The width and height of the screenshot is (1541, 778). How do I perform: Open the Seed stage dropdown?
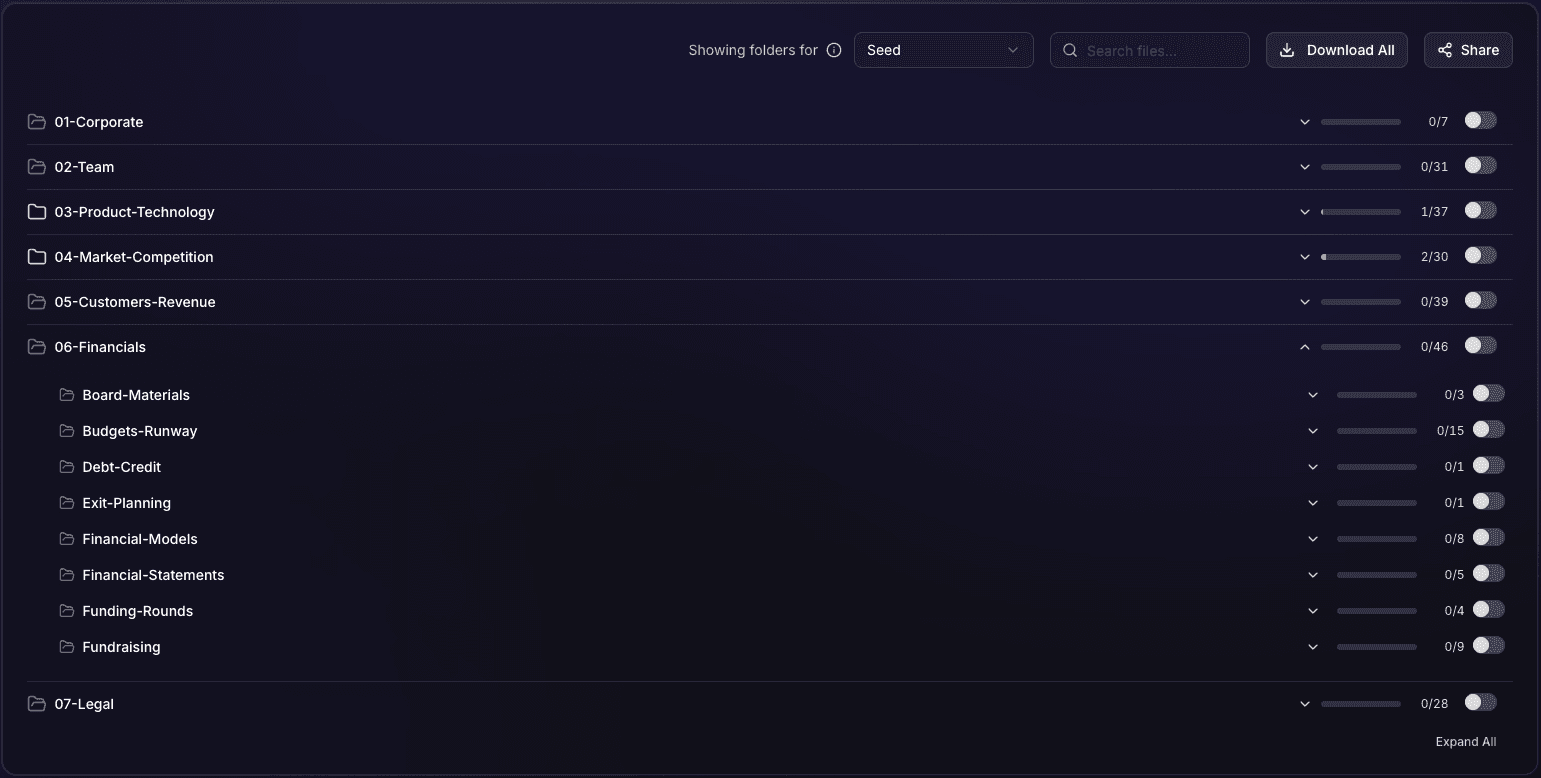coord(943,50)
